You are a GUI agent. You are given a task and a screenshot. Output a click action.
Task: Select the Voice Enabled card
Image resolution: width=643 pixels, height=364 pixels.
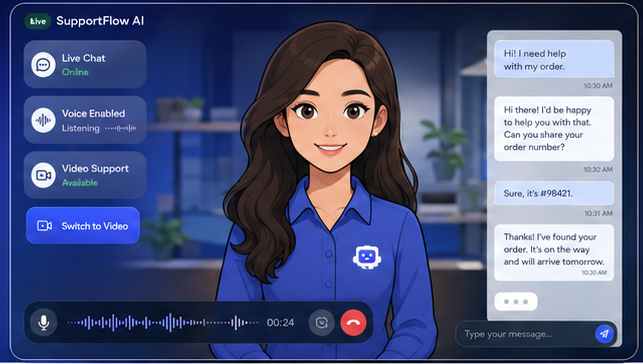[85, 120]
